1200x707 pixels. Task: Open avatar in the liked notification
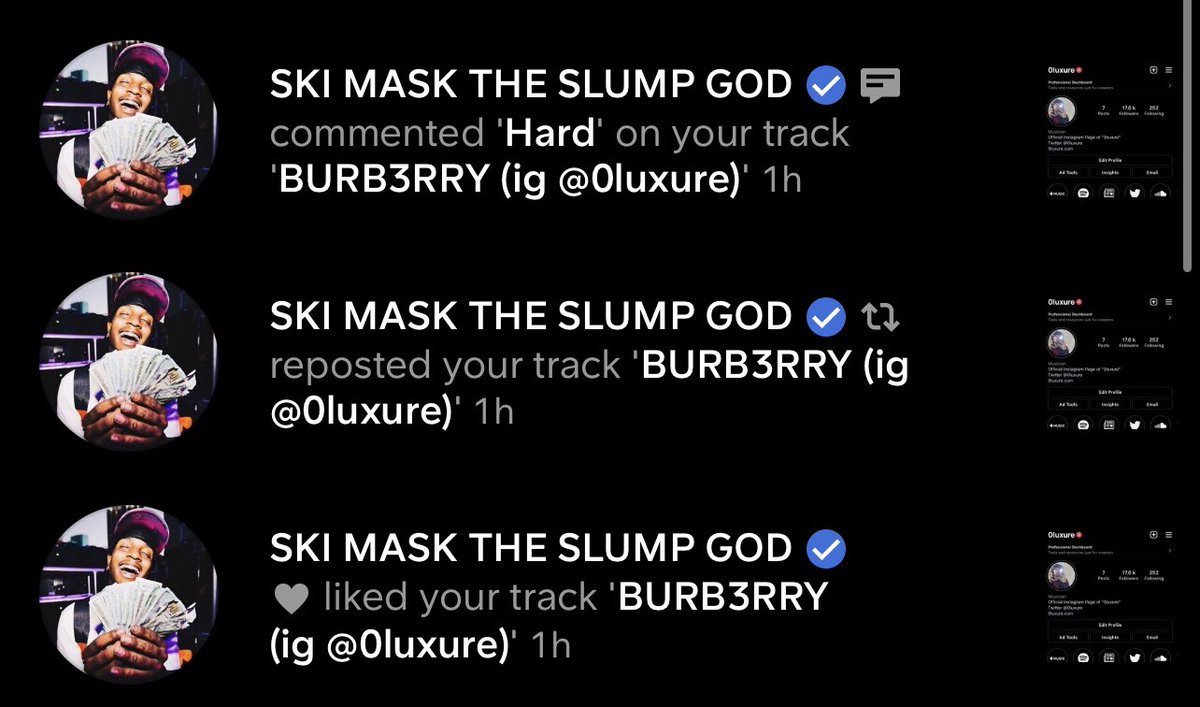(x=128, y=595)
